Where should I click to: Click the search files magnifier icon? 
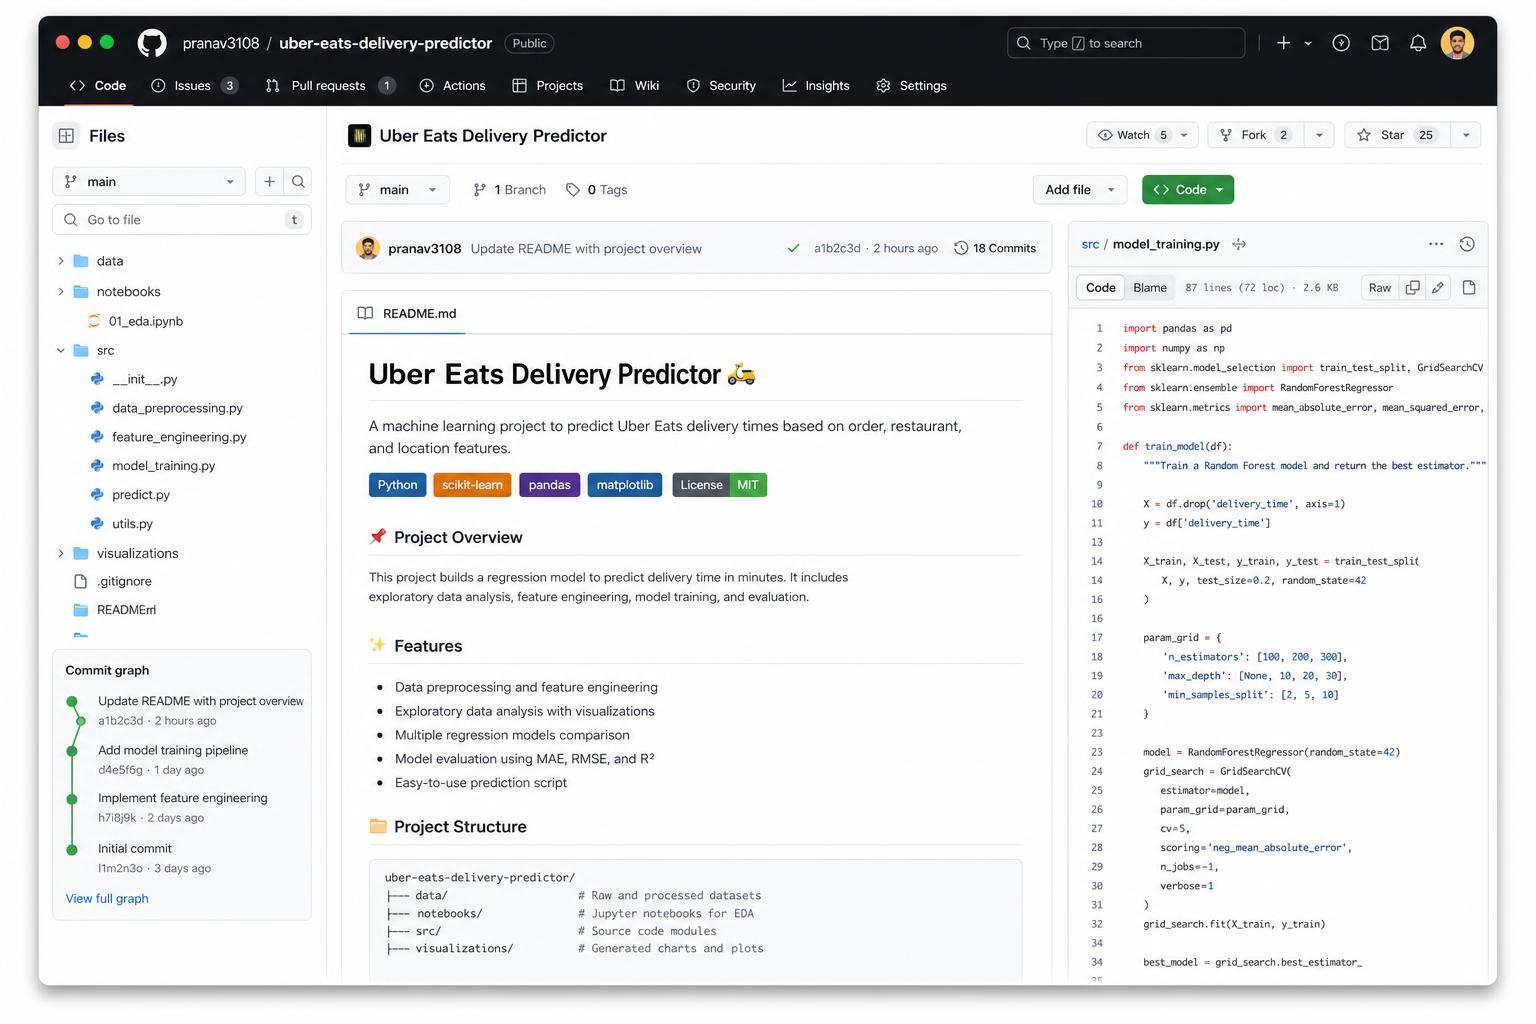[x=298, y=181]
